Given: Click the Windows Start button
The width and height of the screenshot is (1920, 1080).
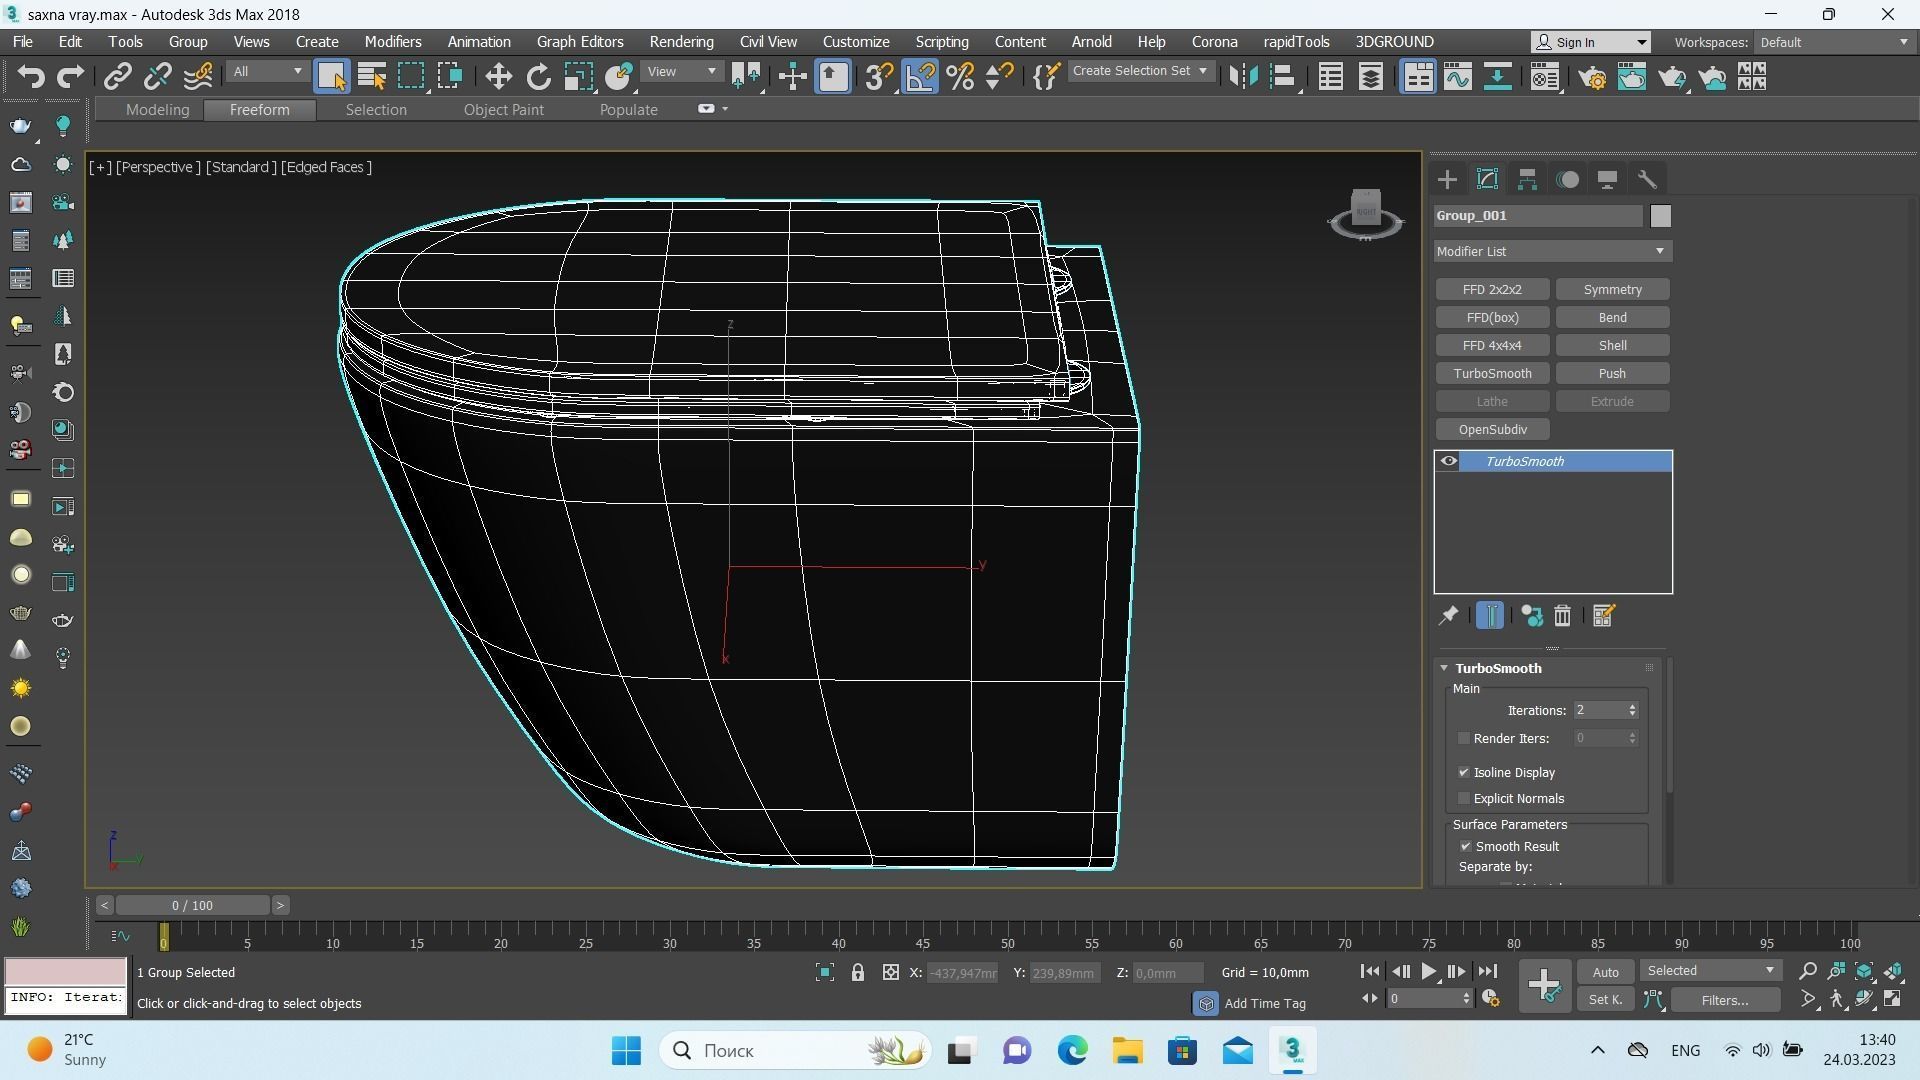Looking at the screenshot, I should point(627,1051).
